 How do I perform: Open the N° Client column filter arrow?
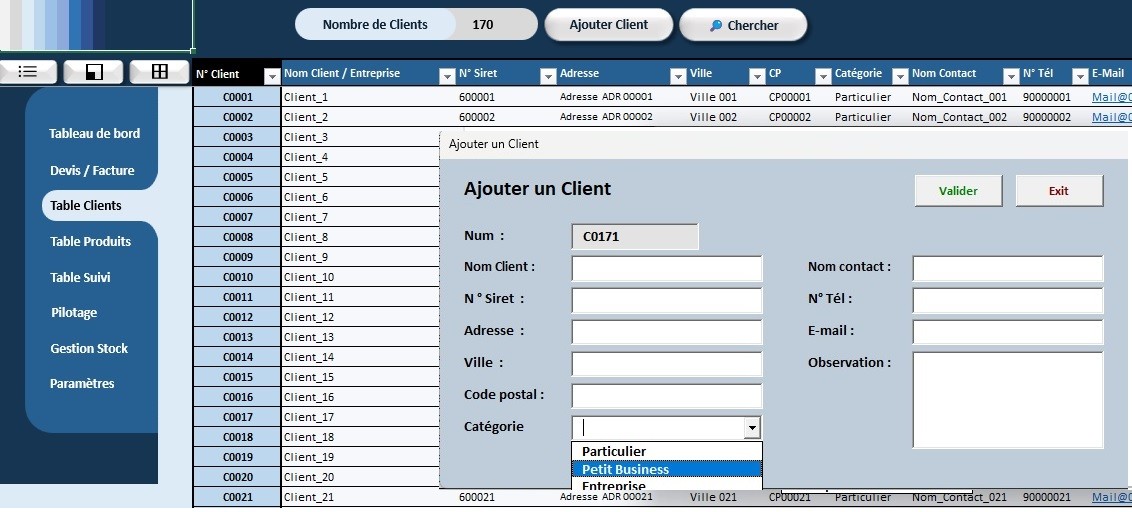272,76
